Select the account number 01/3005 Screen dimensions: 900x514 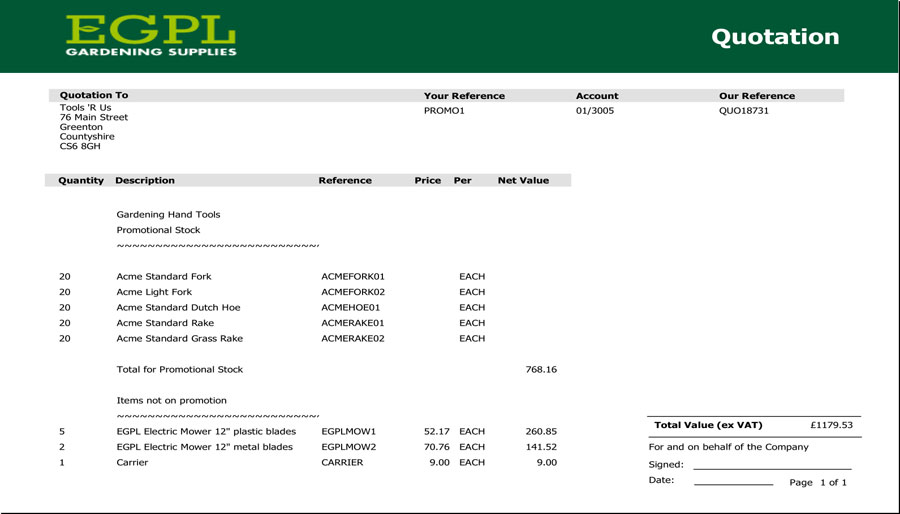(x=595, y=111)
